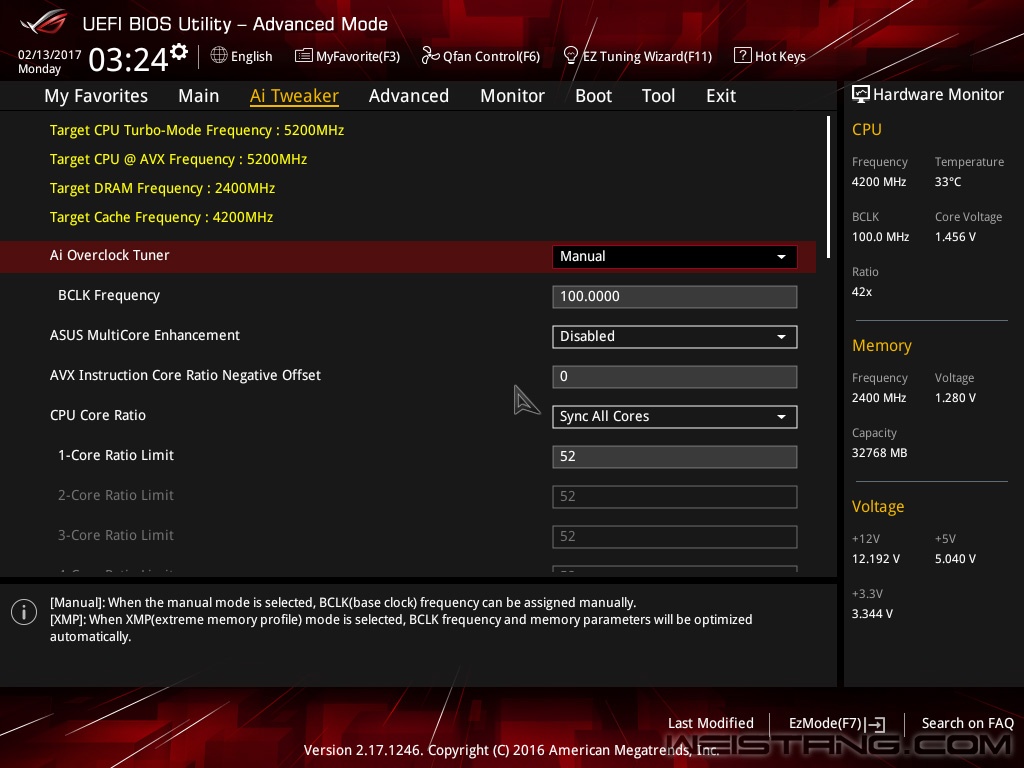The image size is (1024, 768).
Task: Switch to My Favorites tab
Action: click(x=96, y=96)
